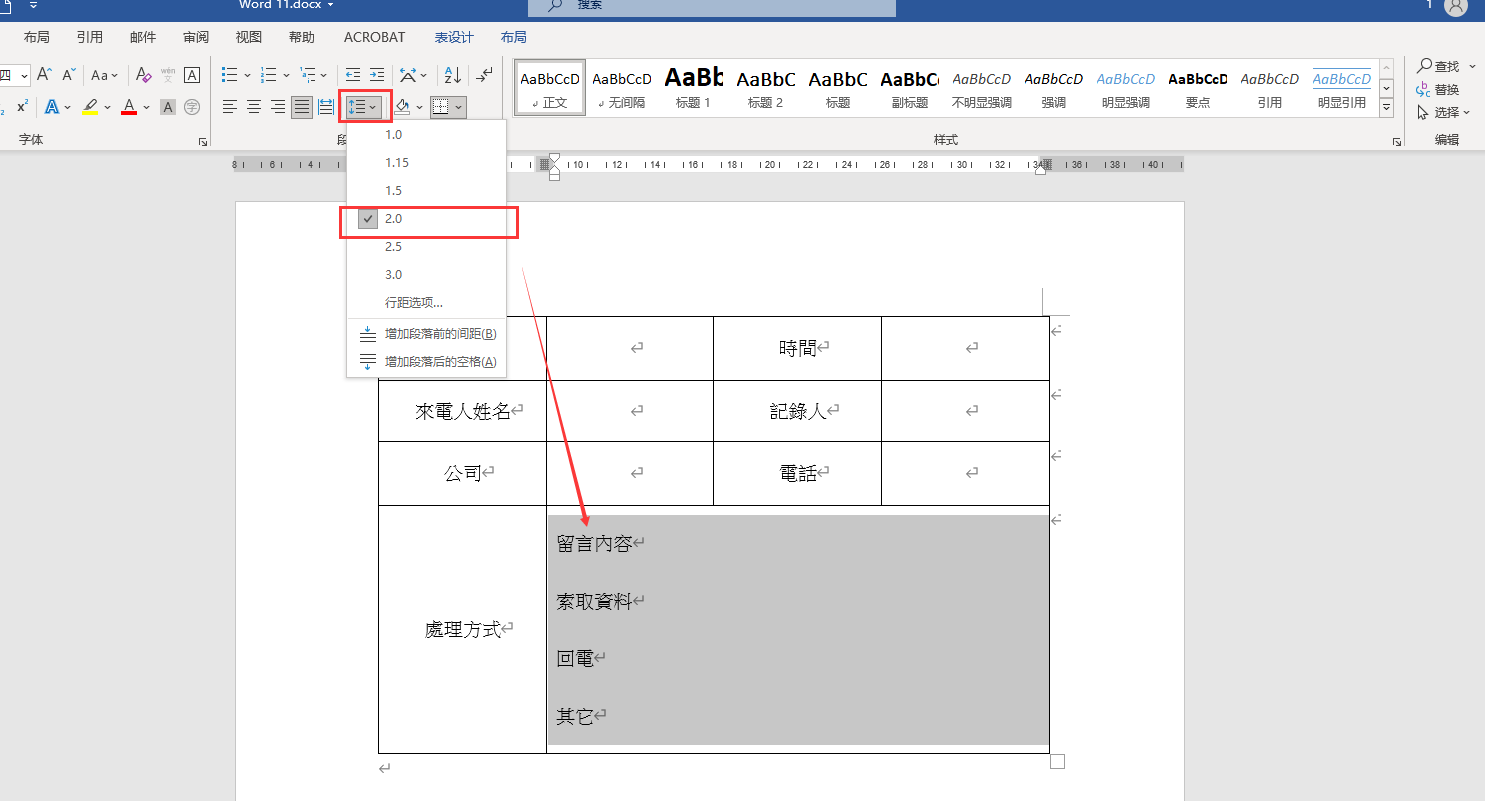Screen dimensions: 1485x801
Task: Click the line spacing button
Action: pyautogui.click(x=363, y=106)
